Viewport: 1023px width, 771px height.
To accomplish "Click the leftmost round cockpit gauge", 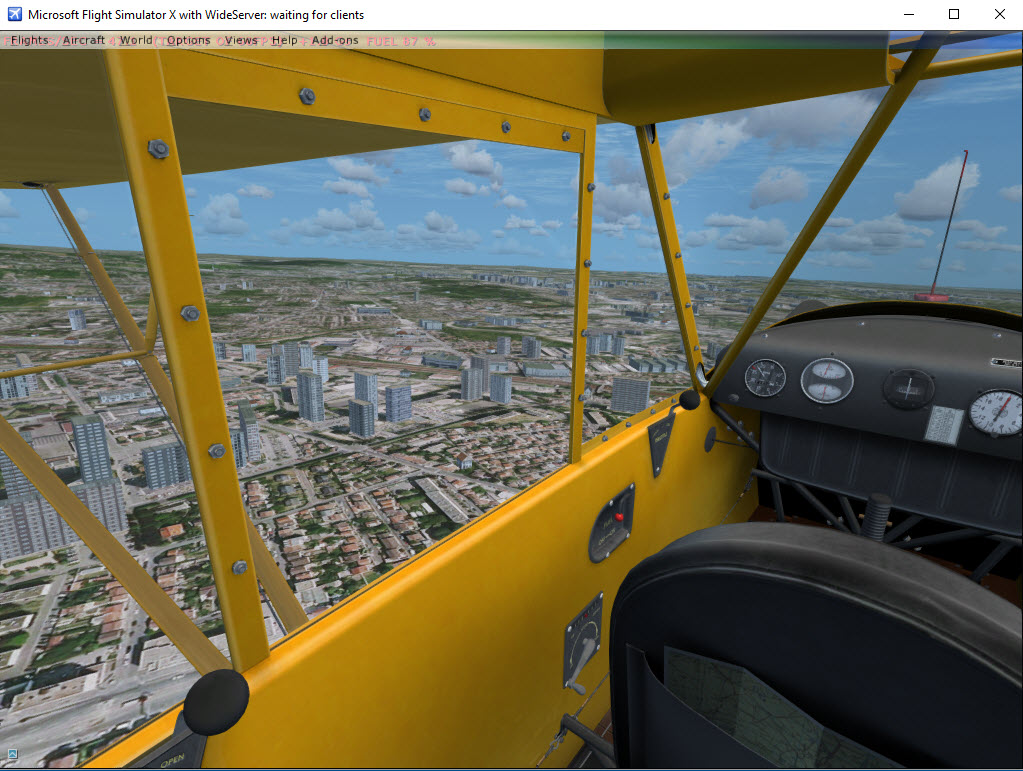I will point(765,378).
